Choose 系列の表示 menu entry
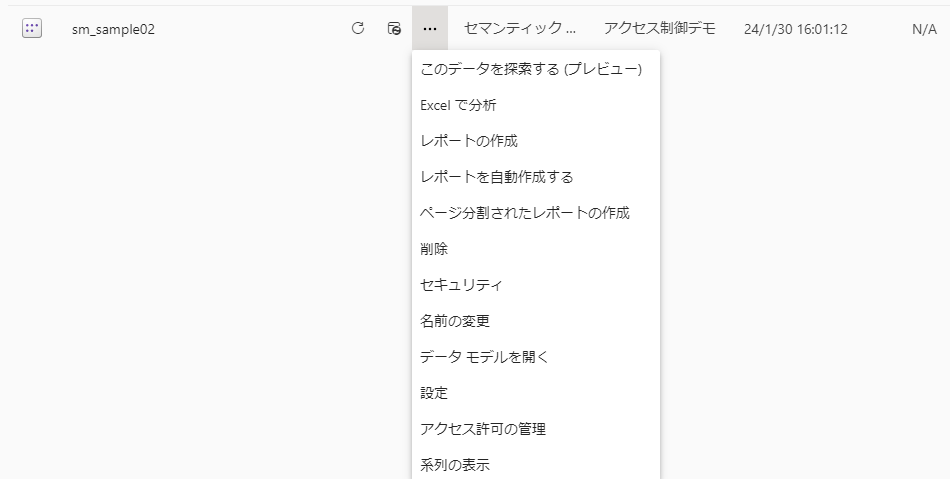 click(x=536, y=464)
